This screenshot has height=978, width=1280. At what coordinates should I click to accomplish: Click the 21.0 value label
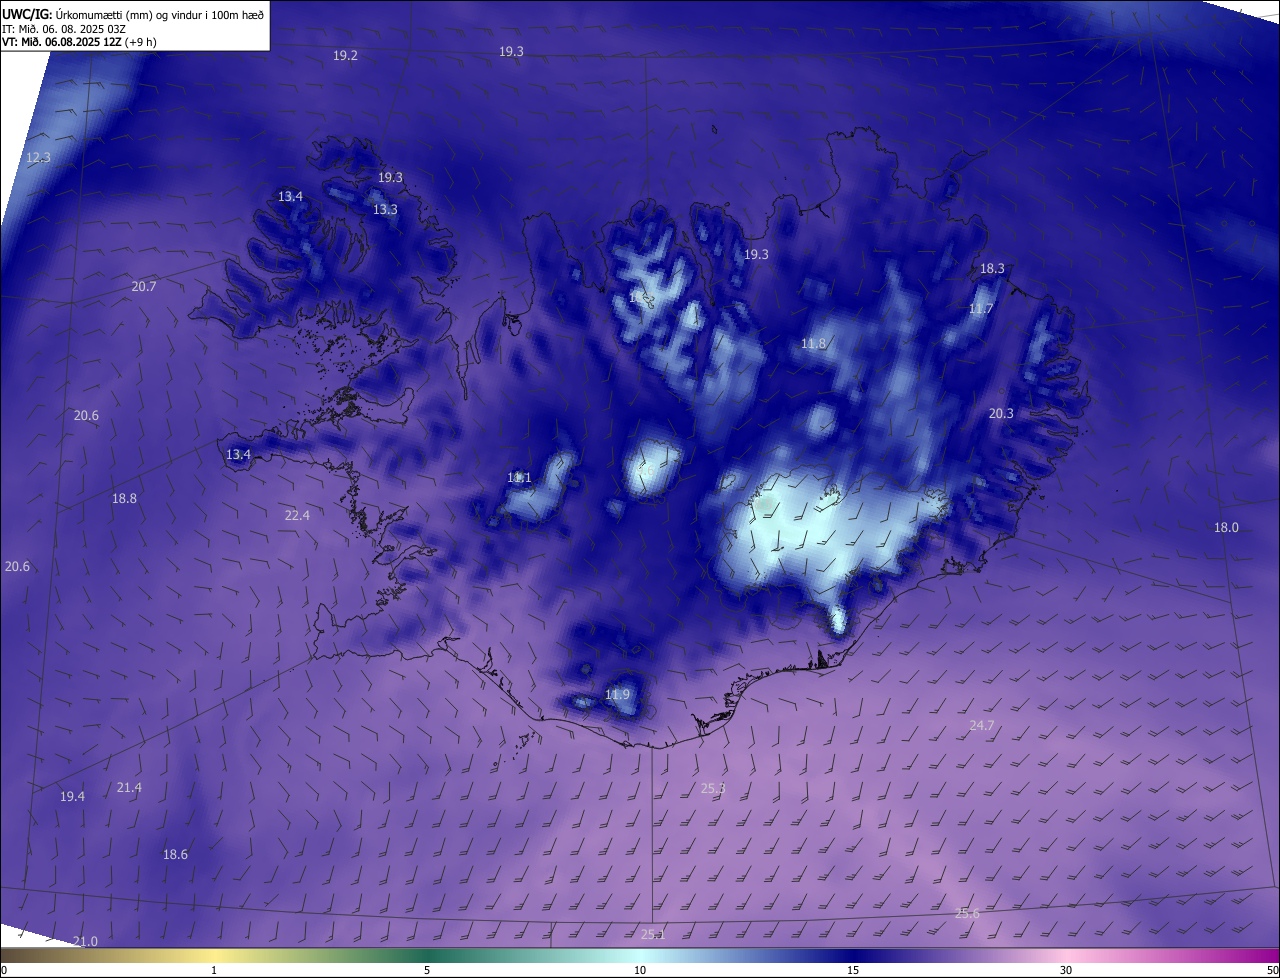(x=85, y=942)
